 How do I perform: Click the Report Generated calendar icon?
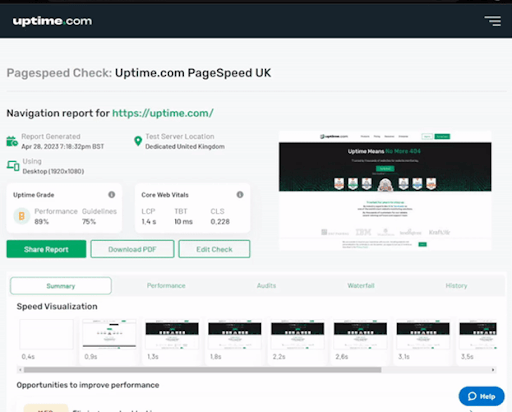click(12, 141)
